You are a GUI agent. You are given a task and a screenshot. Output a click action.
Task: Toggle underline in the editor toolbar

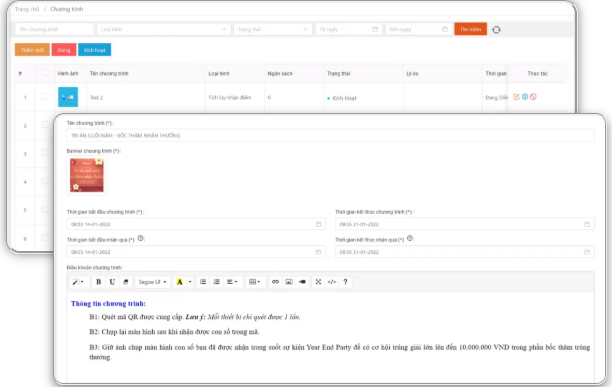tap(112, 282)
